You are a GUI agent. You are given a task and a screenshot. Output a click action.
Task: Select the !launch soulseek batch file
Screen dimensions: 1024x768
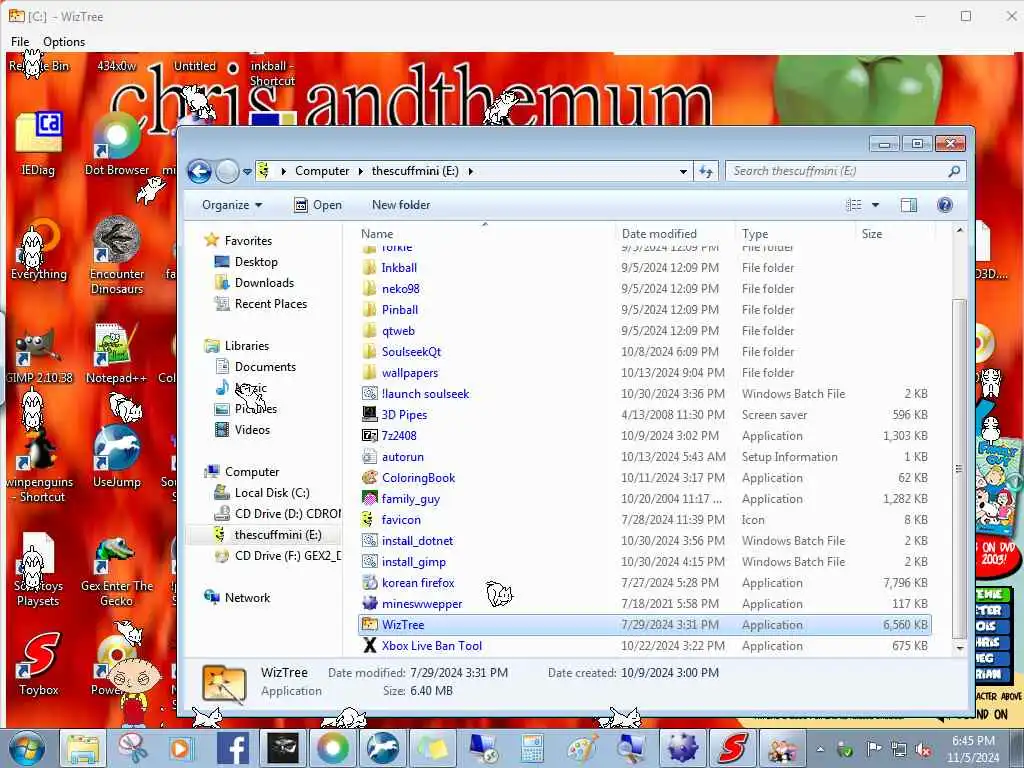425,394
